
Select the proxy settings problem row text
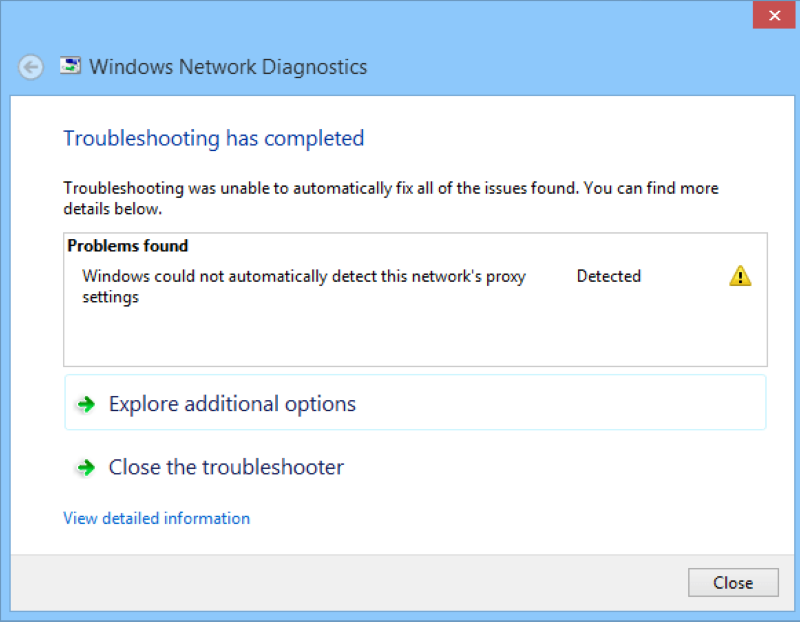tap(304, 286)
